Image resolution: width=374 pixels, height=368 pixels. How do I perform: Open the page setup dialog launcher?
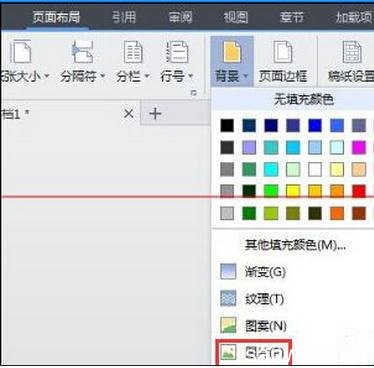193,93
